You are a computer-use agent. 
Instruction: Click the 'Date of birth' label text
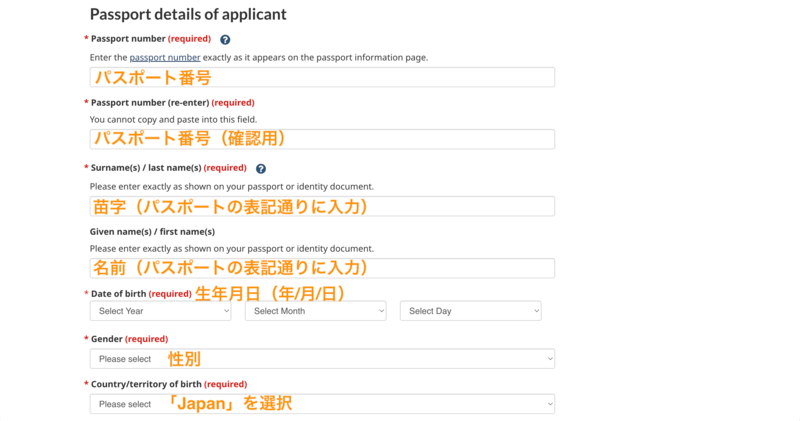point(118,294)
